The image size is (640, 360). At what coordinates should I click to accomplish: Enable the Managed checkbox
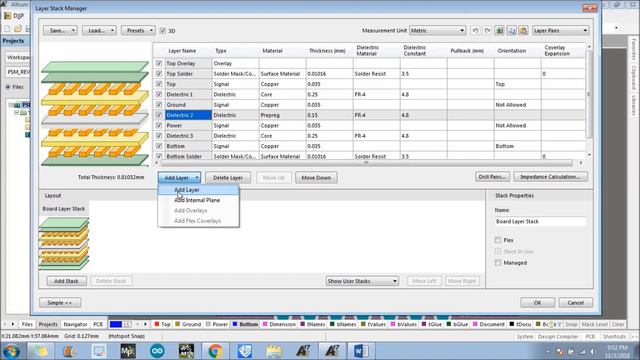498,263
